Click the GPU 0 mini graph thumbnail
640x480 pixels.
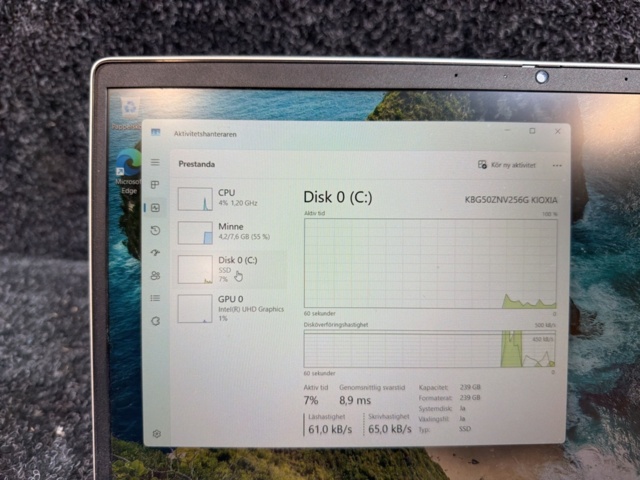click(x=195, y=309)
